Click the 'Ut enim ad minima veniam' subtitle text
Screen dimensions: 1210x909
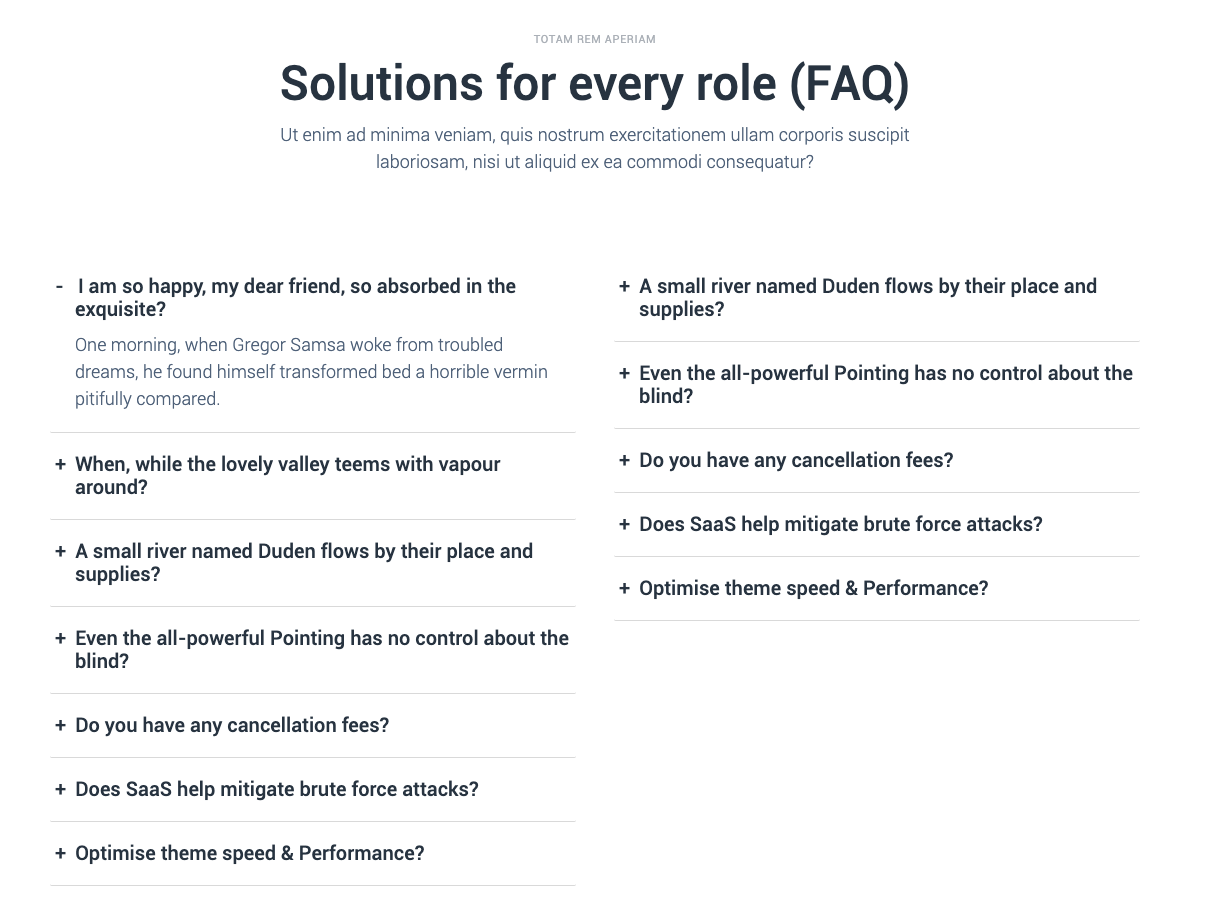pyautogui.click(x=595, y=148)
